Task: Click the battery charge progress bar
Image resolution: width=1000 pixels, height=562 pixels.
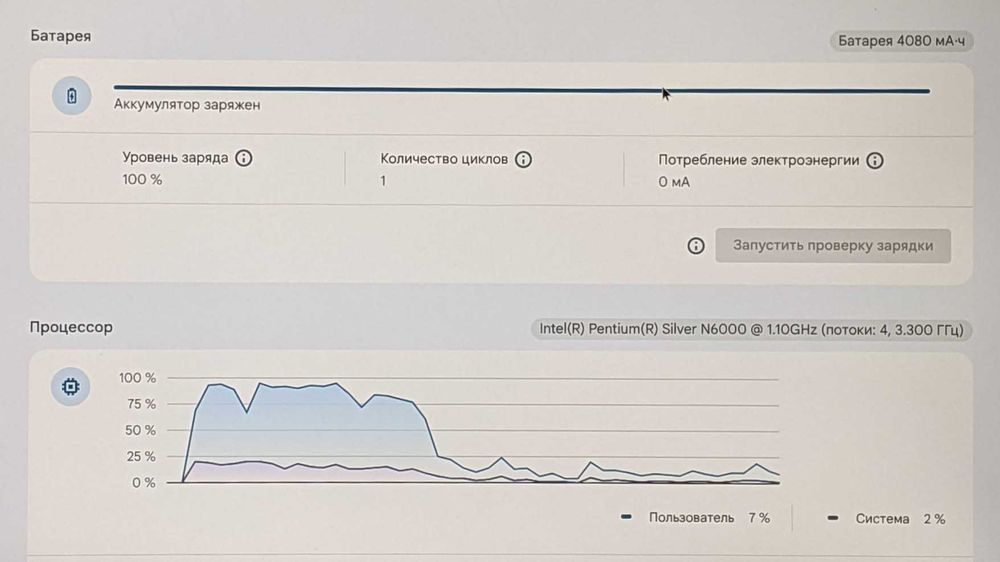Action: [x=522, y=89]
